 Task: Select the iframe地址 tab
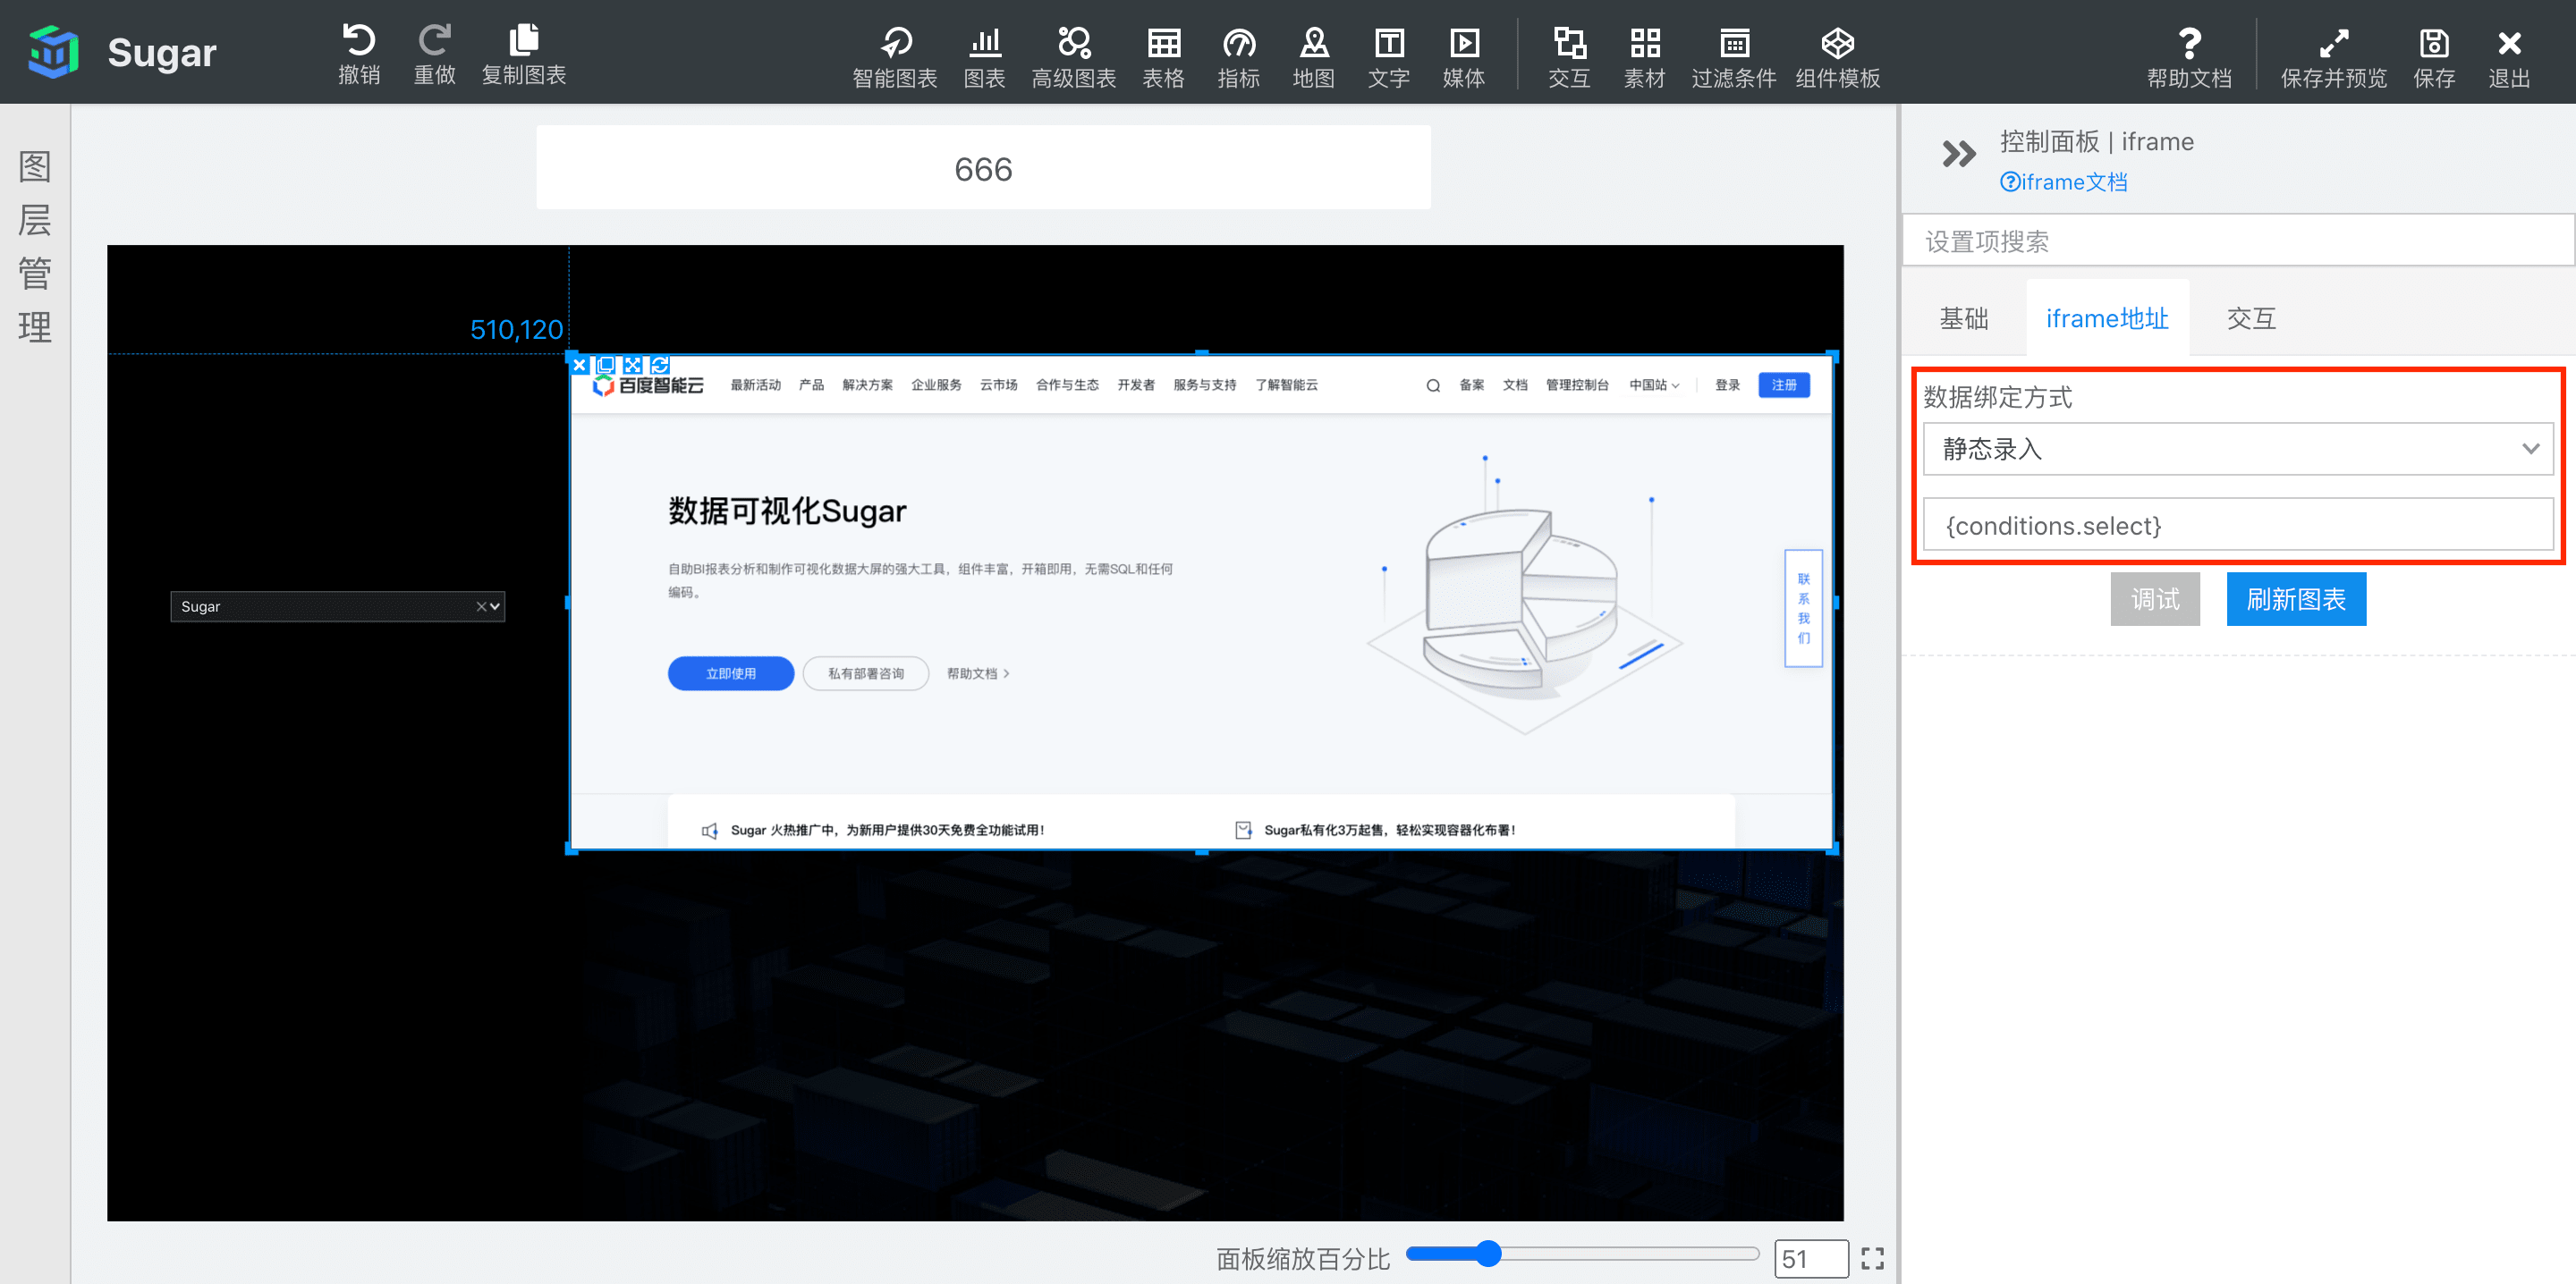[2106, 318]
